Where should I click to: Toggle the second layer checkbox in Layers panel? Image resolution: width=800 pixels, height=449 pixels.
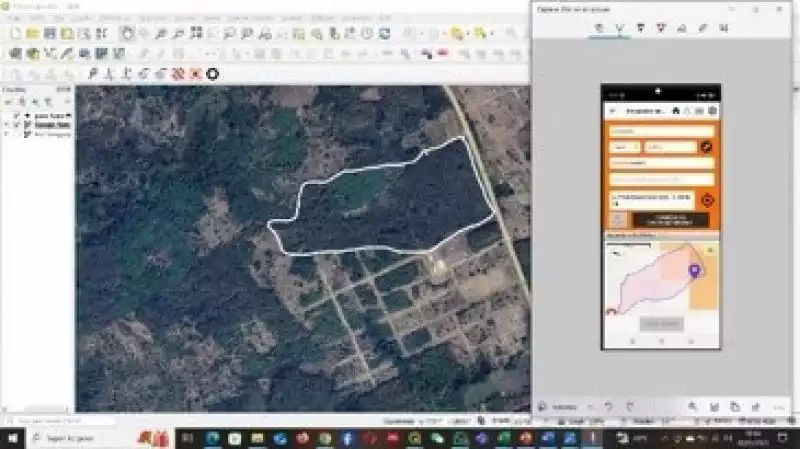click(x=17, y=124)
